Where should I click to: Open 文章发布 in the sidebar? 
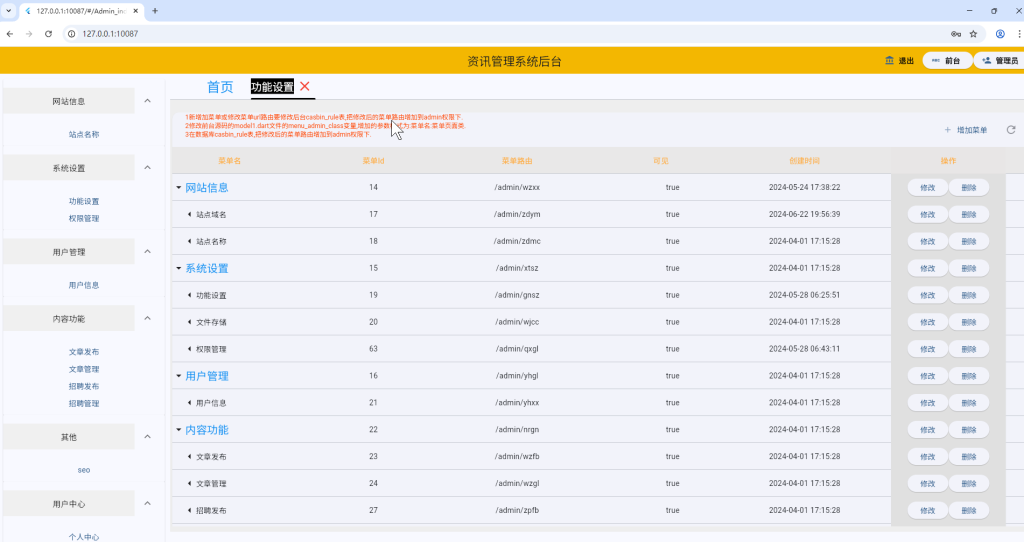pyautogui.click(x=84, y=352)
